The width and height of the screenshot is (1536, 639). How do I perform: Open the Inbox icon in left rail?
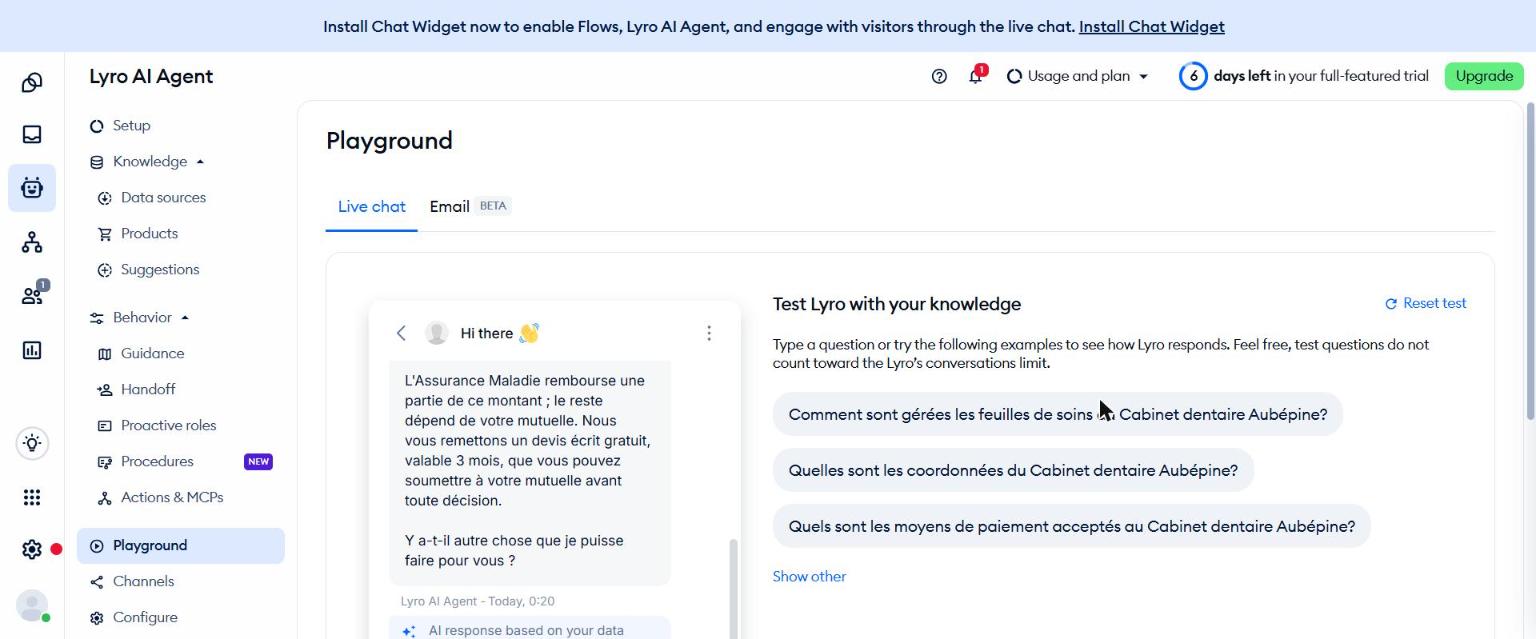[32, 134]
